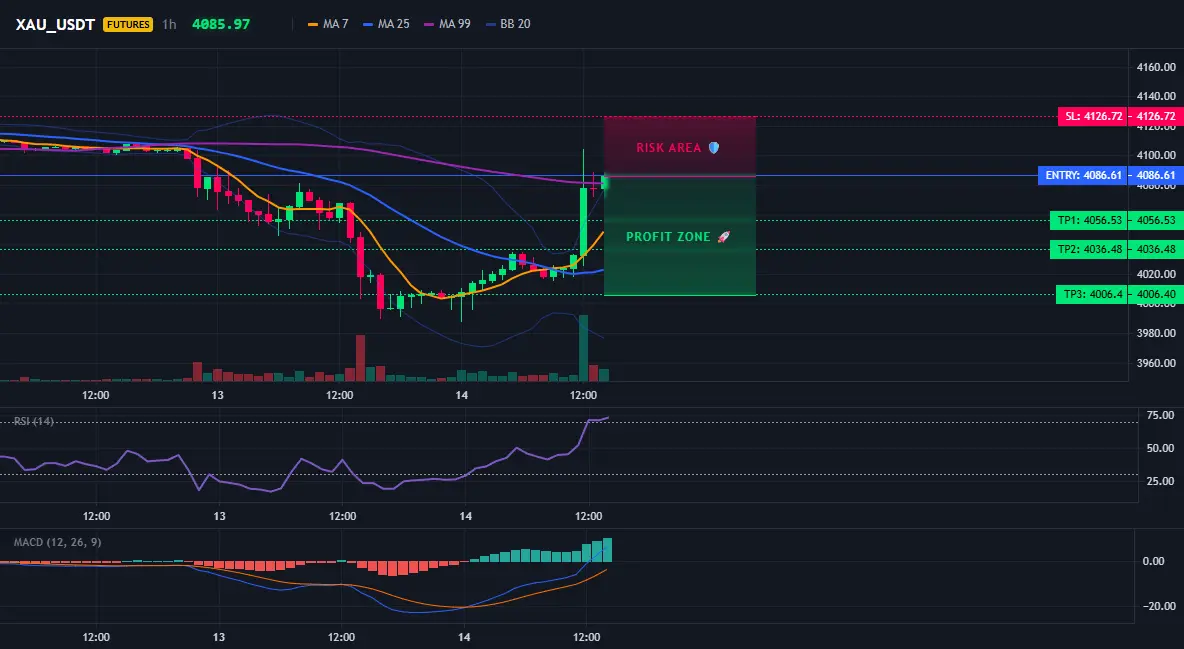The image size is (1184, 649).
Task: Click the TP1: 4056.53 label
Action: (1088, 221)
